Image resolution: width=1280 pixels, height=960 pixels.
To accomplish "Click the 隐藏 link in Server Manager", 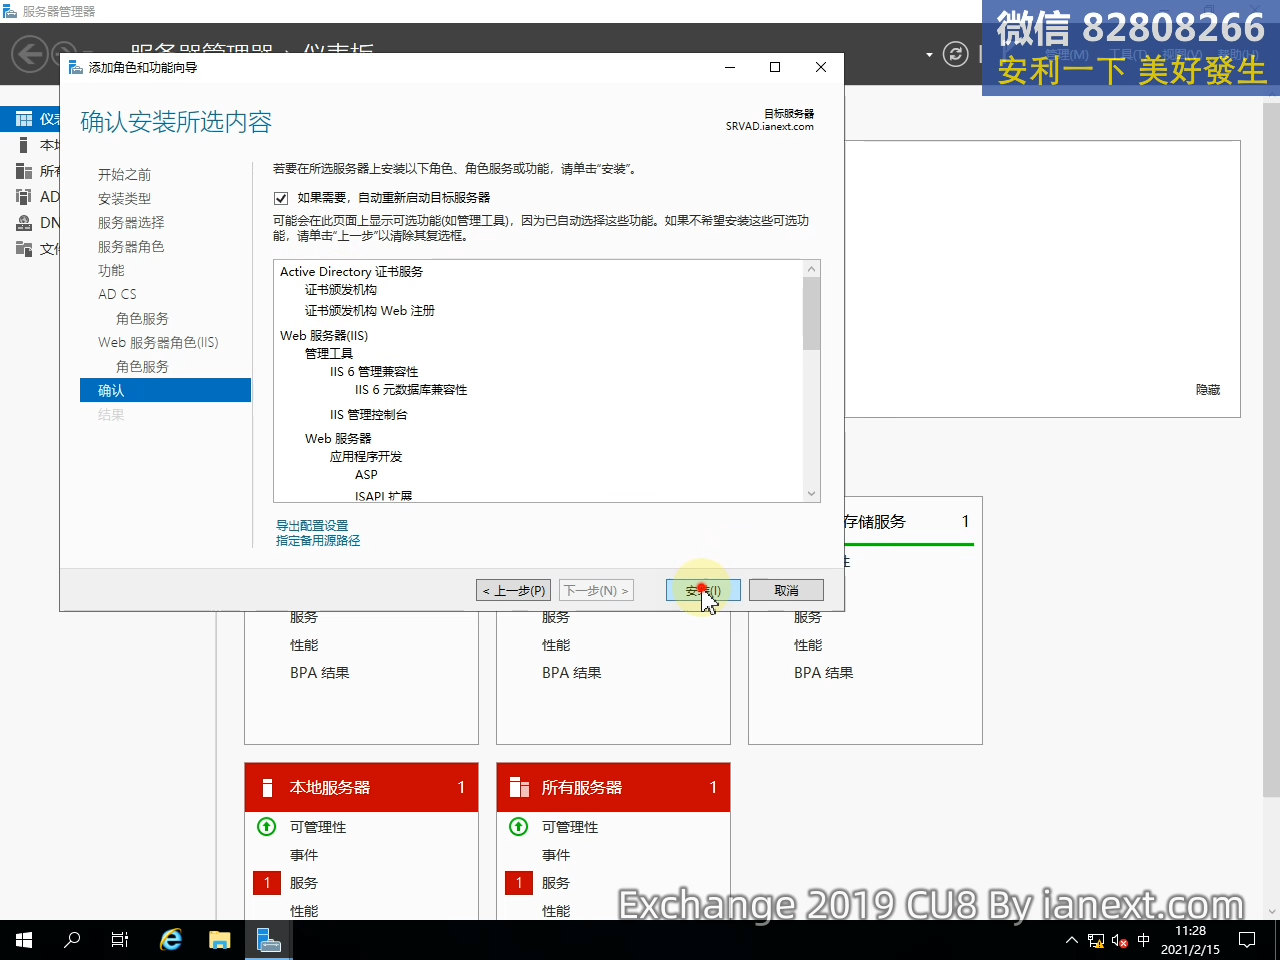I will click(x=1208, y=390).
